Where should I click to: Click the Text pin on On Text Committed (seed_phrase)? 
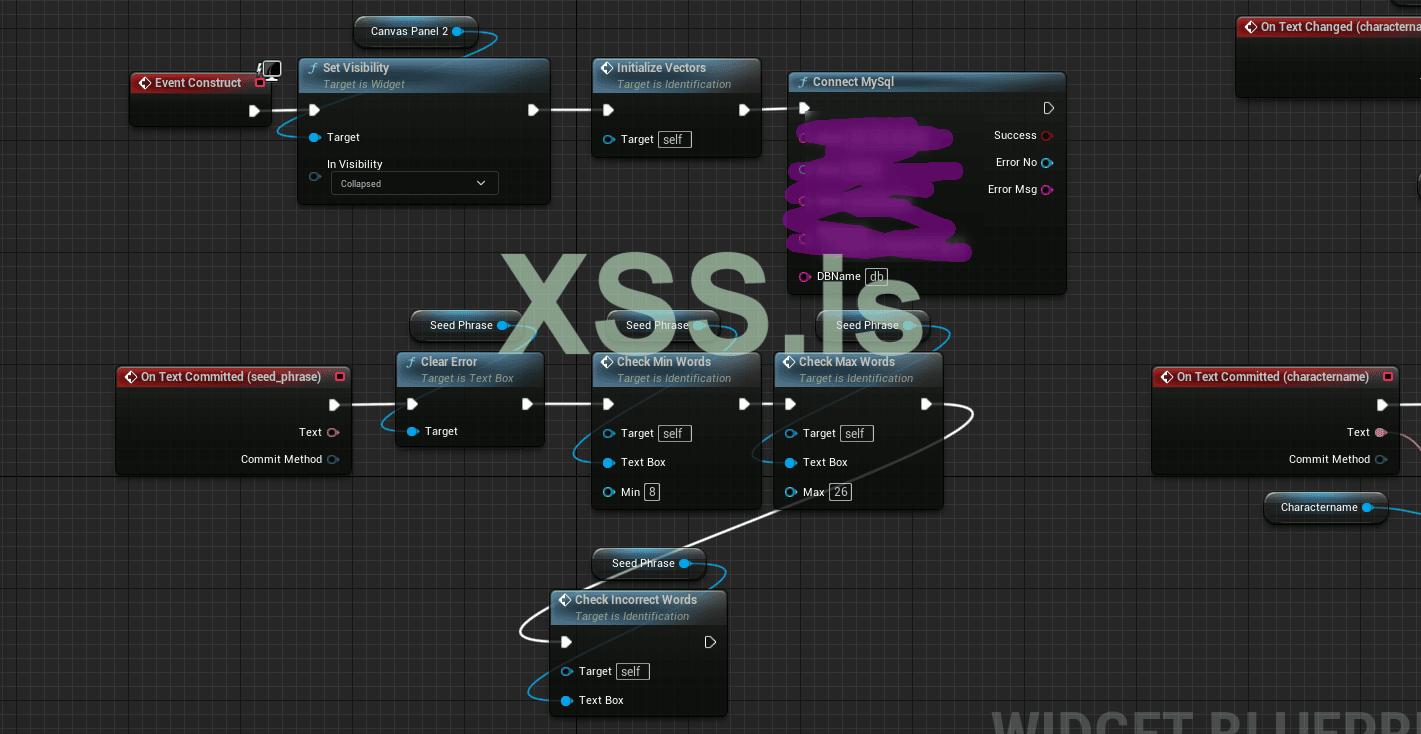(x=333, y=432)
